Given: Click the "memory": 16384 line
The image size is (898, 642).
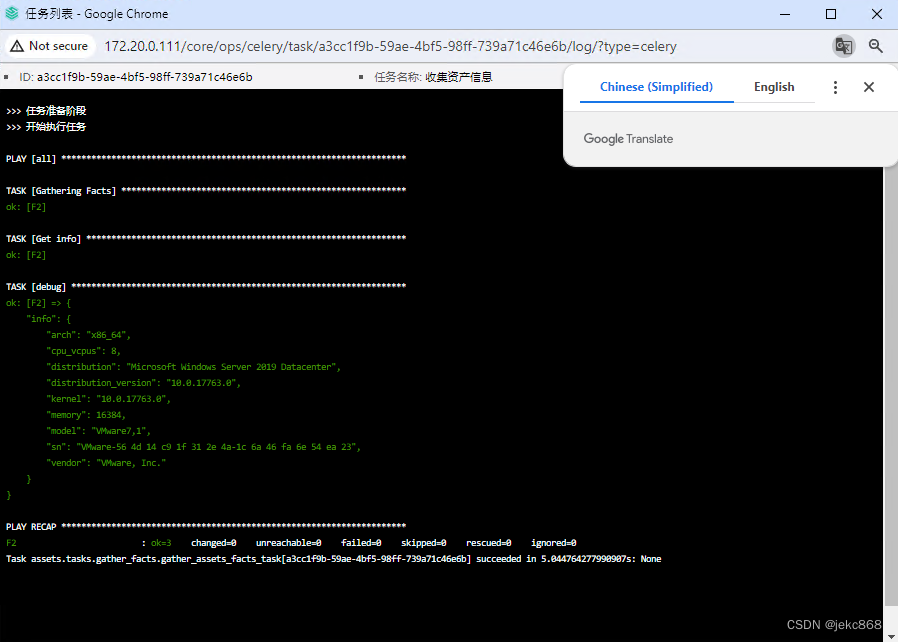Looking at the screenshot, I should [86, 415].
